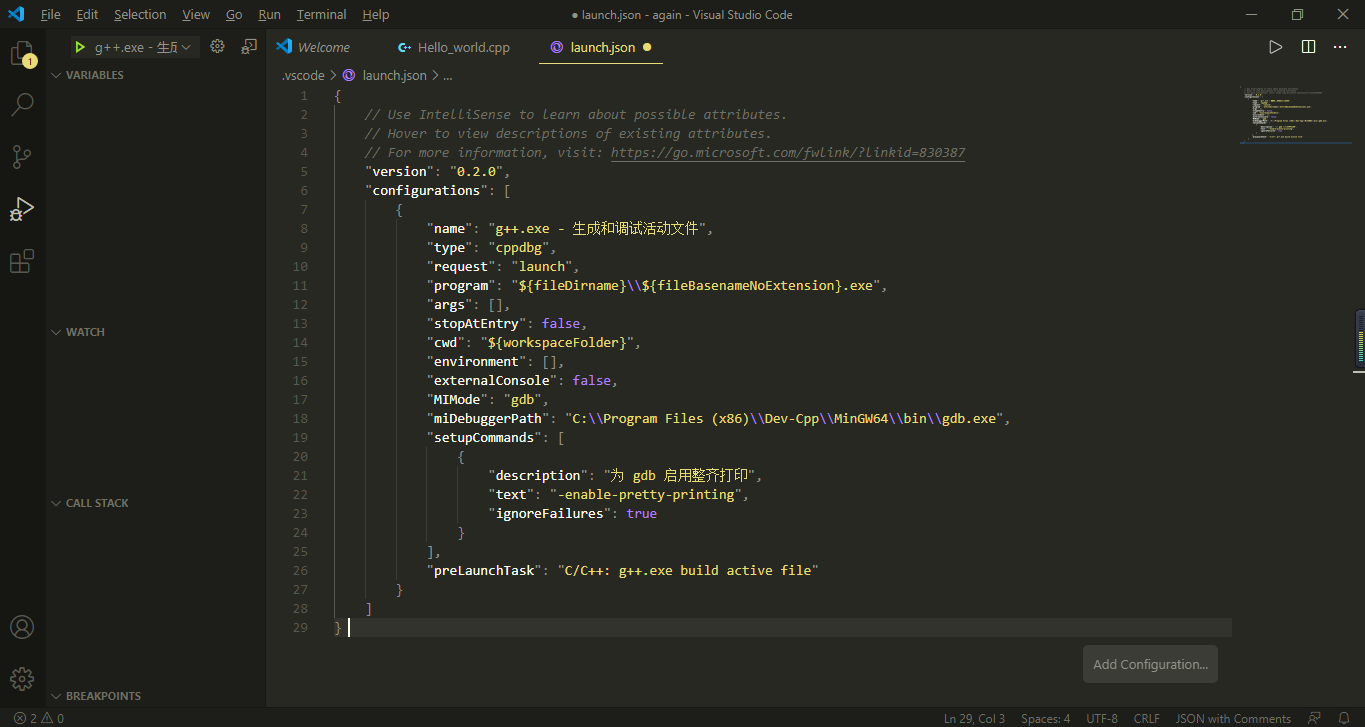Change encoding via UTF-8 indicator
1365x727 pixels.
tap(1102, 718)
